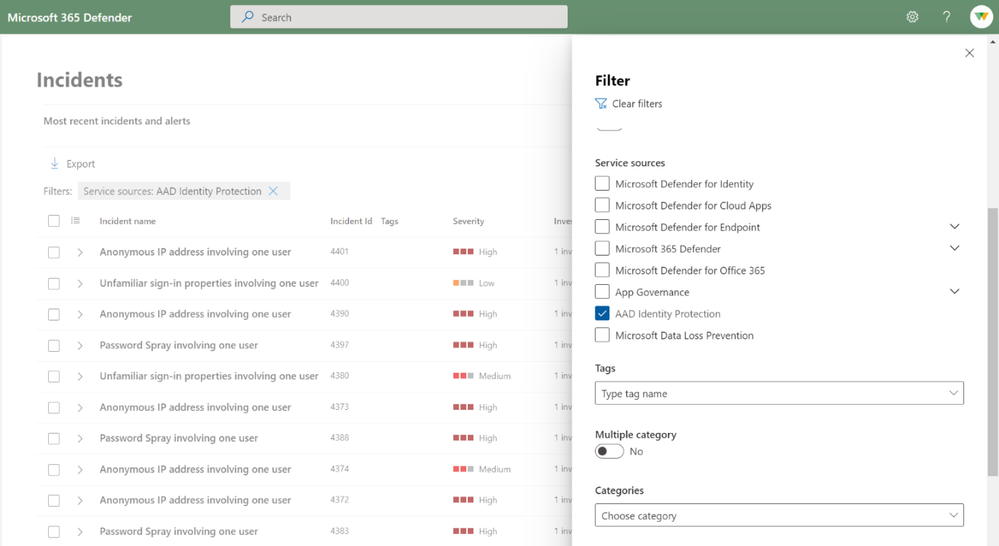
Task: Expand incident 4397 row
Action: pyautogui.click(x=80, y=345)
